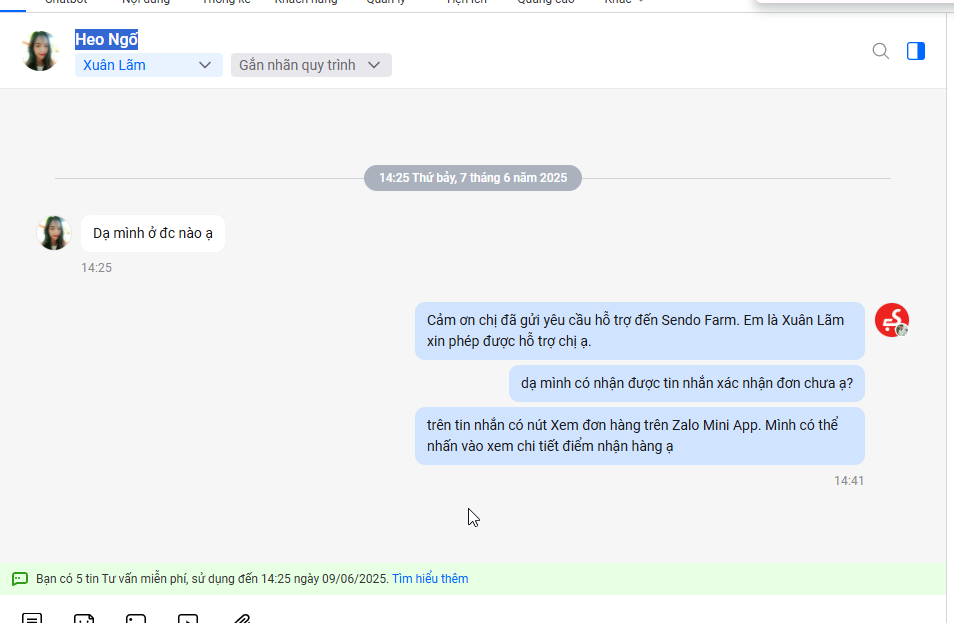Select the reply mentioning Zalo Mini App
This screenshot has height=623, width=954.
point(639,436)
